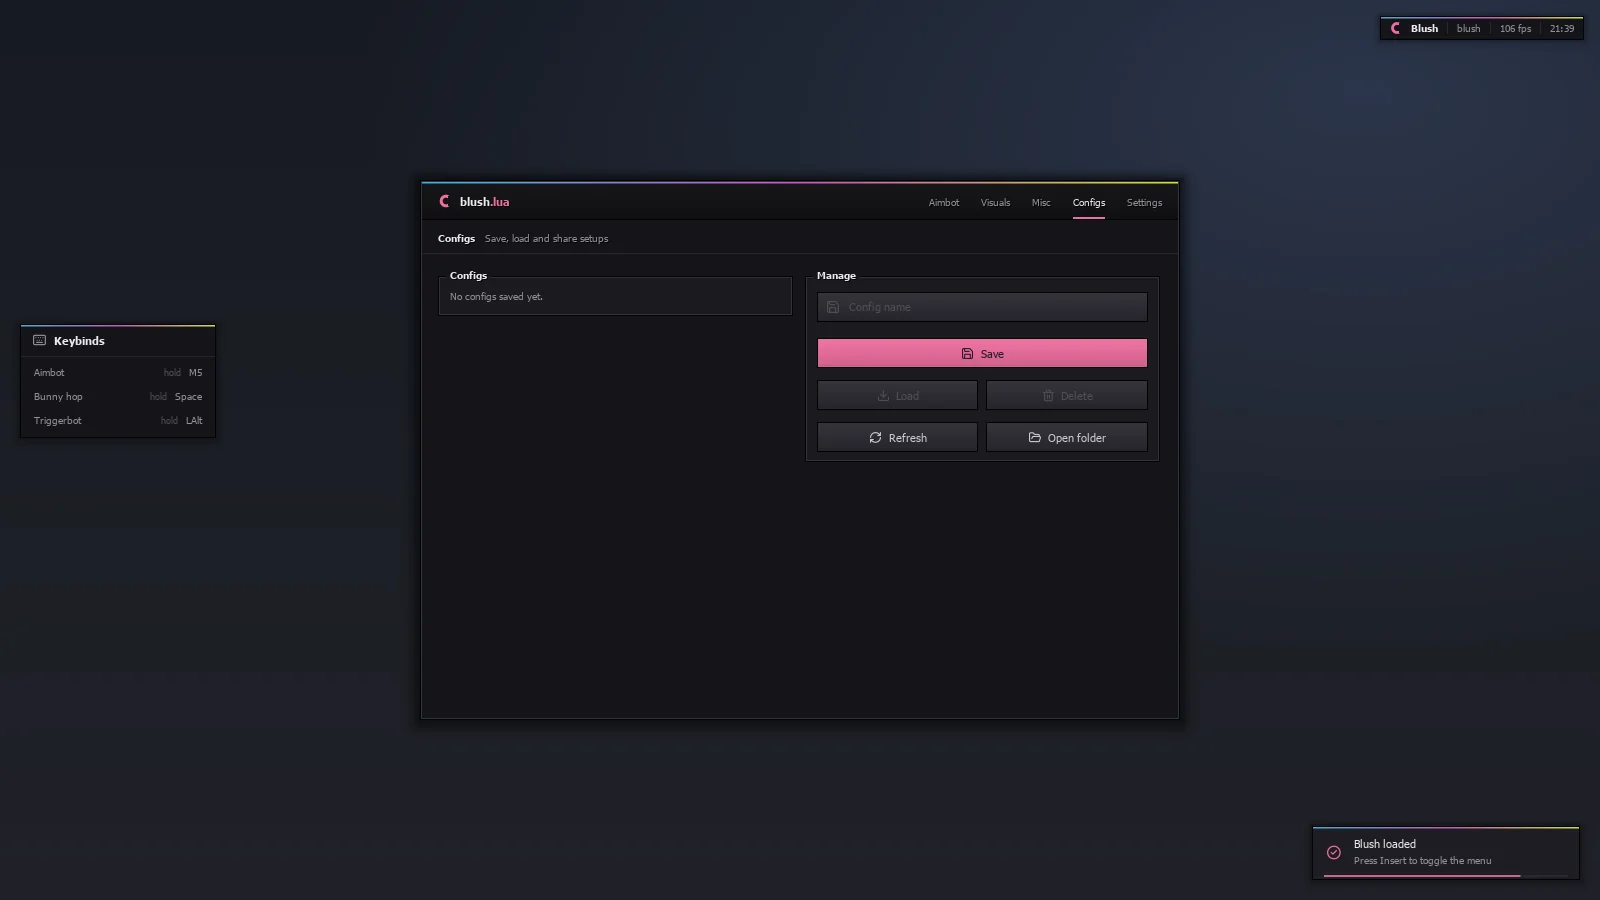
Task: Click the "Keybinds" panel title
Action: [x=79, y=341]
